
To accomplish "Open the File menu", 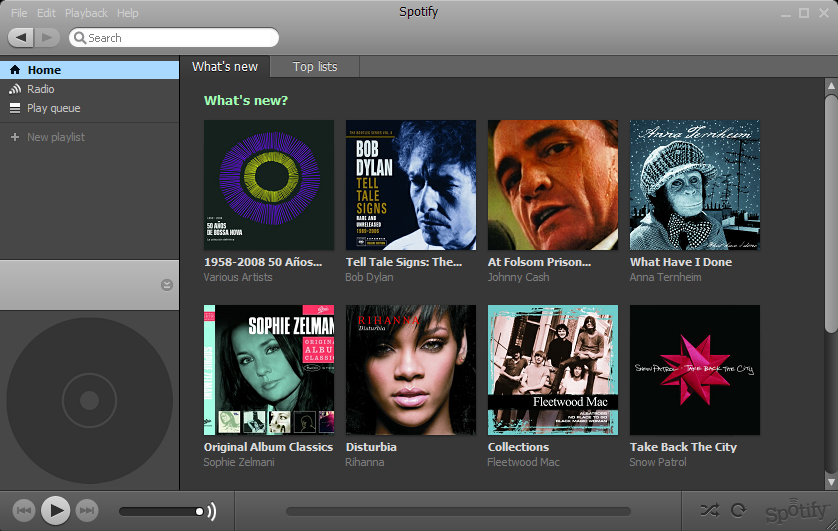I will [x=19, y=13].
